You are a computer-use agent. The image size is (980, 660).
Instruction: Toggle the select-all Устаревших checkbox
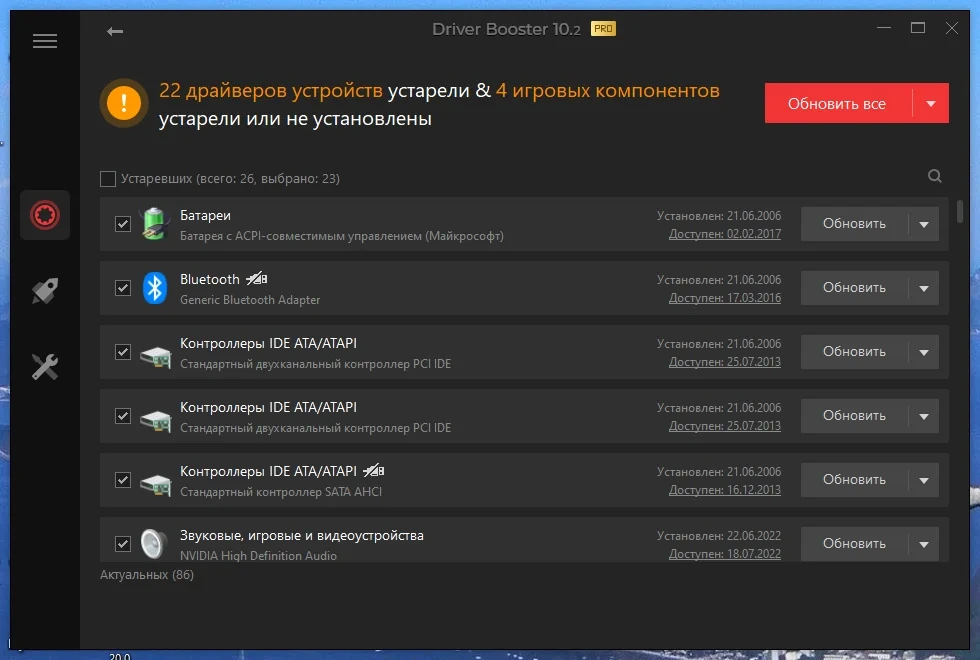pos(108,179)
